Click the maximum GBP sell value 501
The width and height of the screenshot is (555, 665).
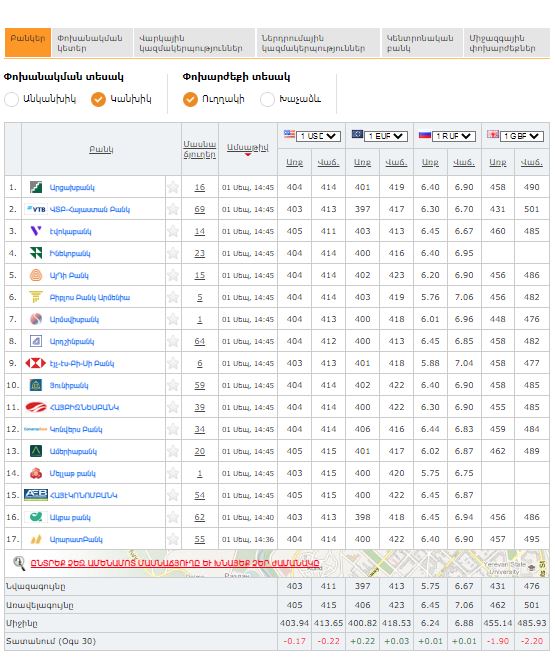pyautogui.click(x=532, y=605)
